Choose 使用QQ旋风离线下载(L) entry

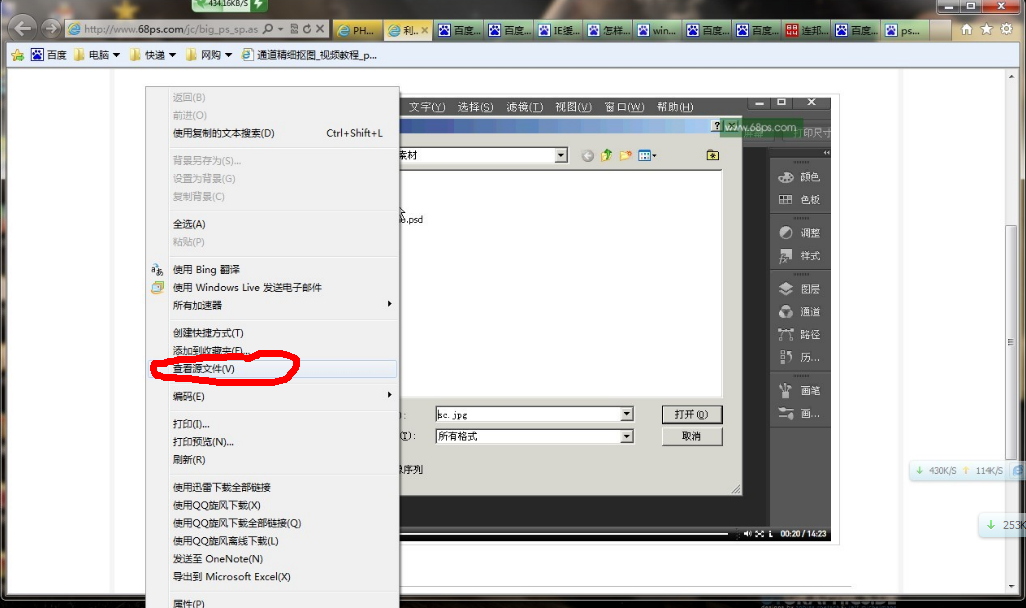click(x=274, y=541)
